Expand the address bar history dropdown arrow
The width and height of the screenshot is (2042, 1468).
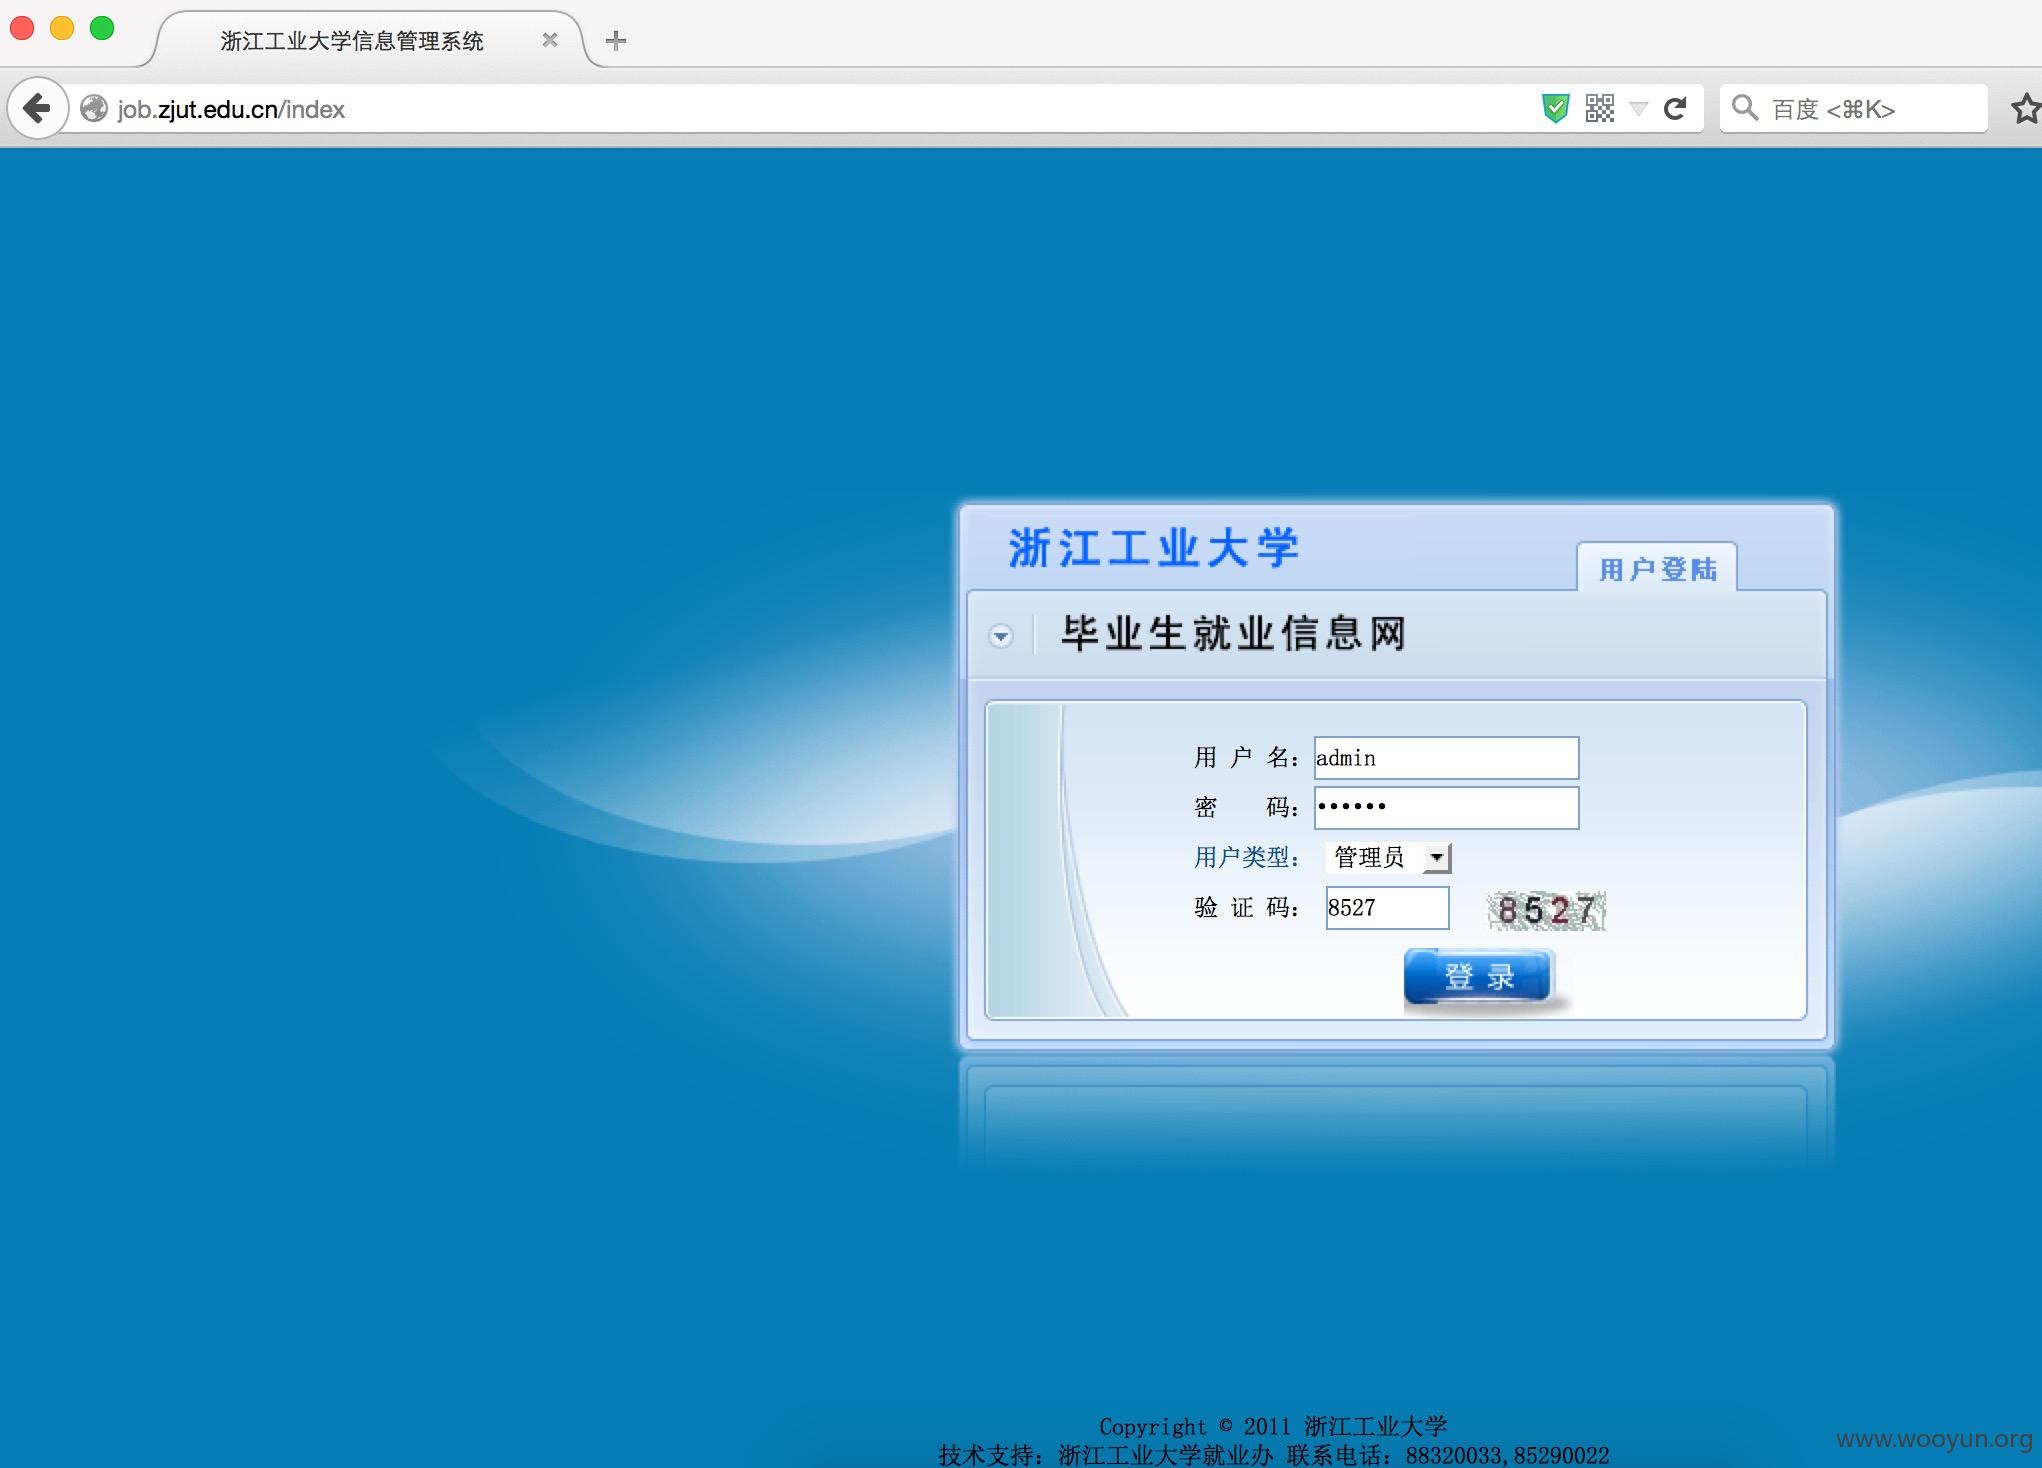click(1638, 108)
